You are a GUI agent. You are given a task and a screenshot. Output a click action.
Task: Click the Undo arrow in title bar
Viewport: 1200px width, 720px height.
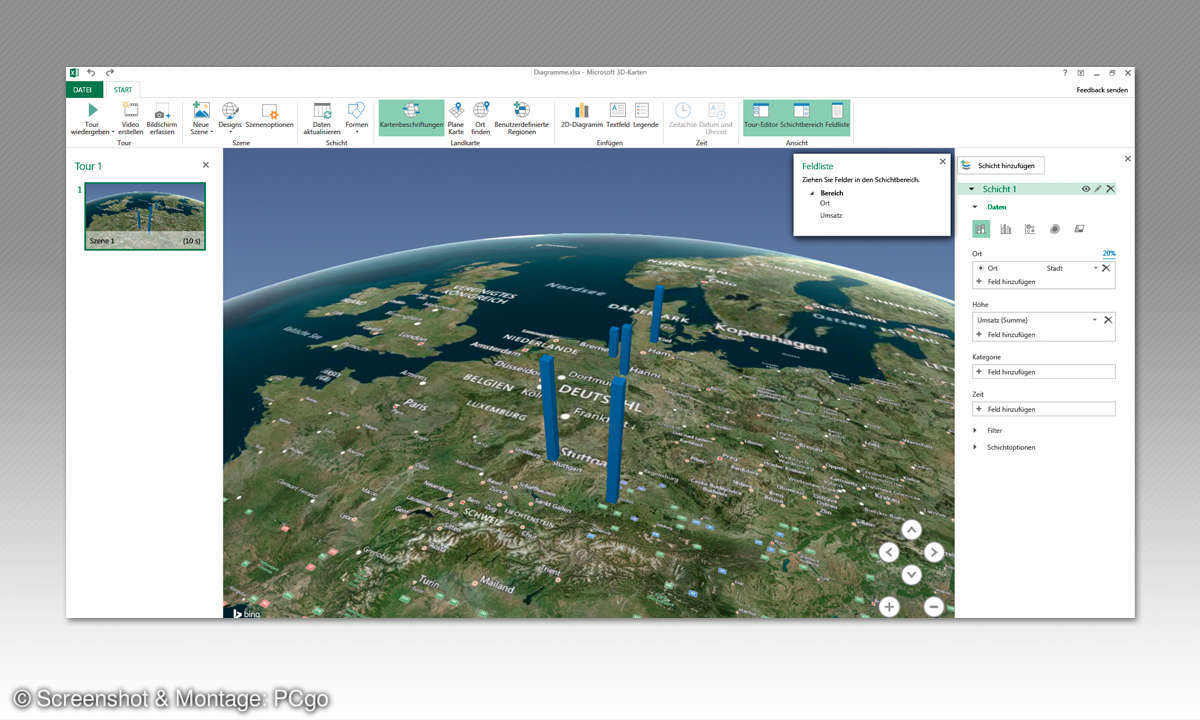[91, 73]
